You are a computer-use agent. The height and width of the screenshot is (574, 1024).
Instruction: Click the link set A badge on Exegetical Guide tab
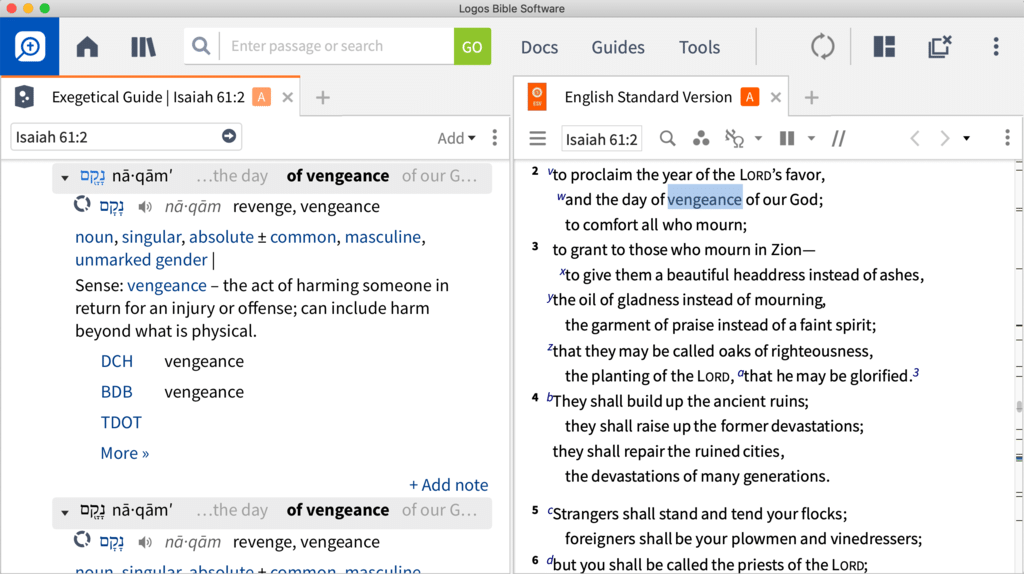pyautogui.click(x=262, y=97)
